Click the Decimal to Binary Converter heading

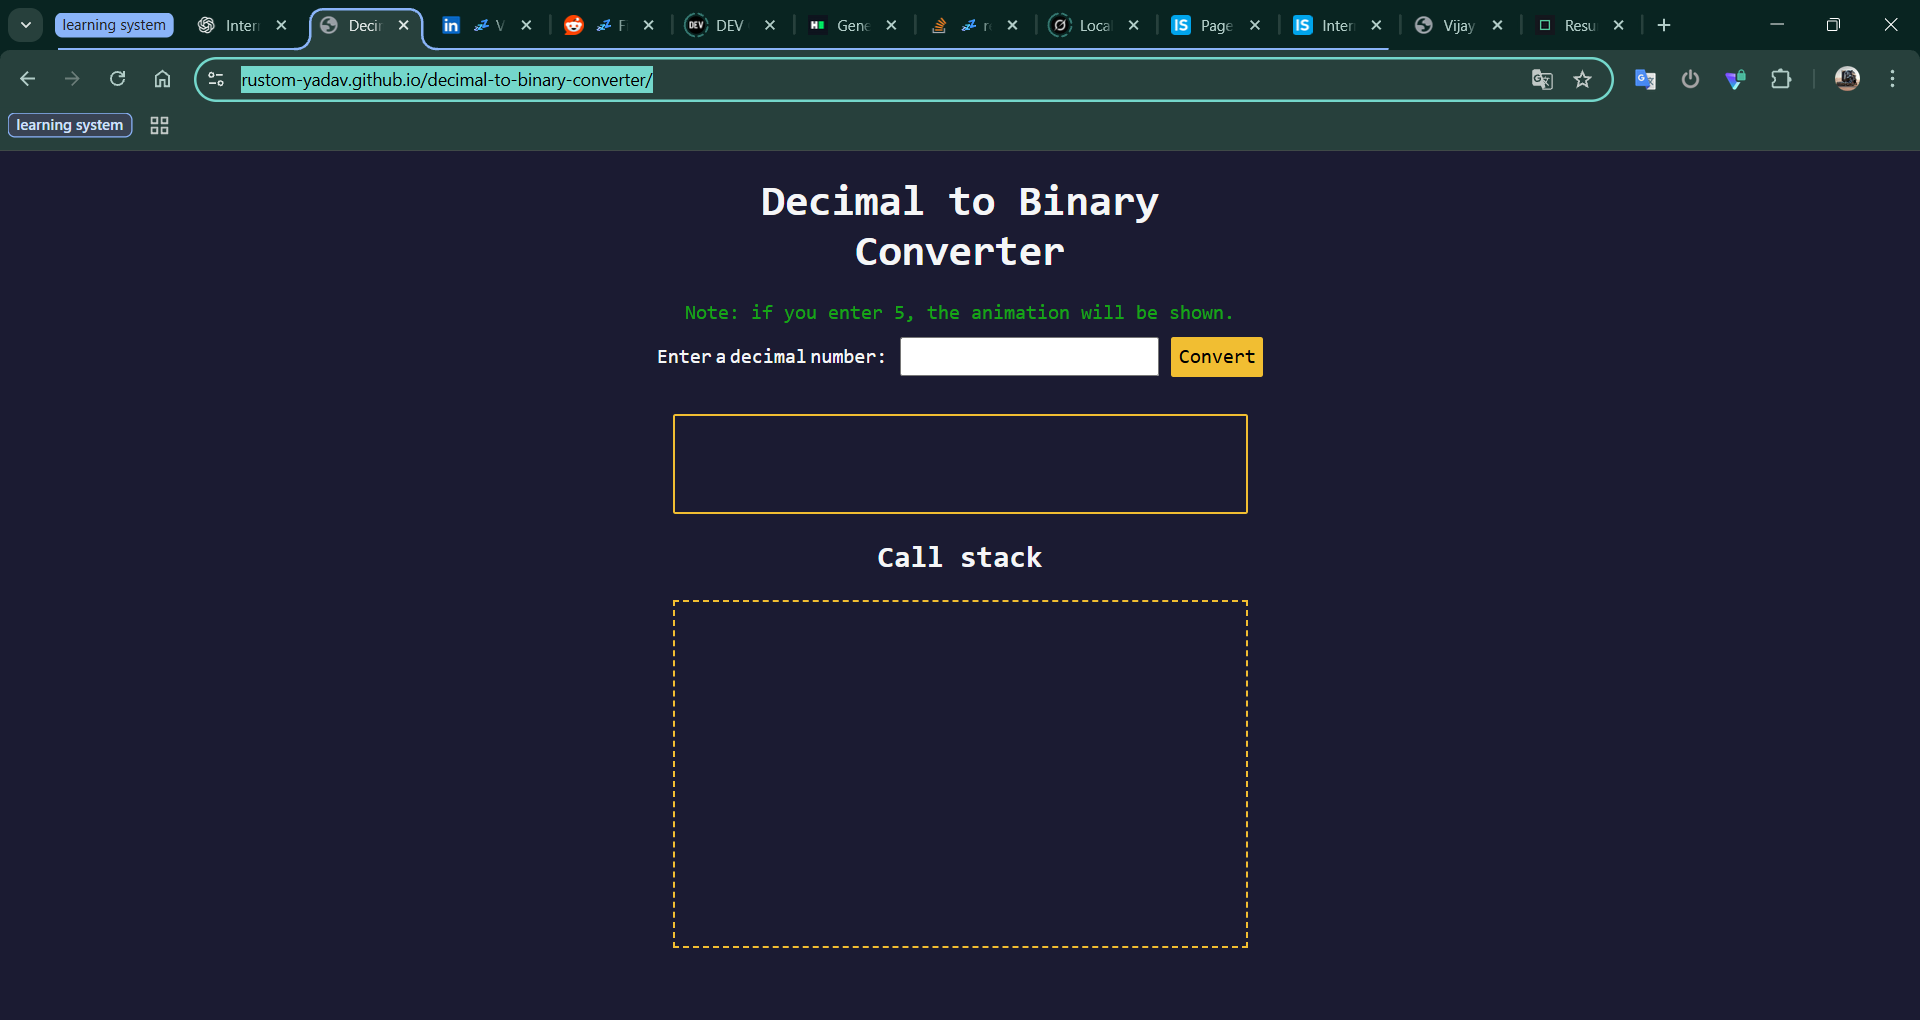(x=960, y=227)
